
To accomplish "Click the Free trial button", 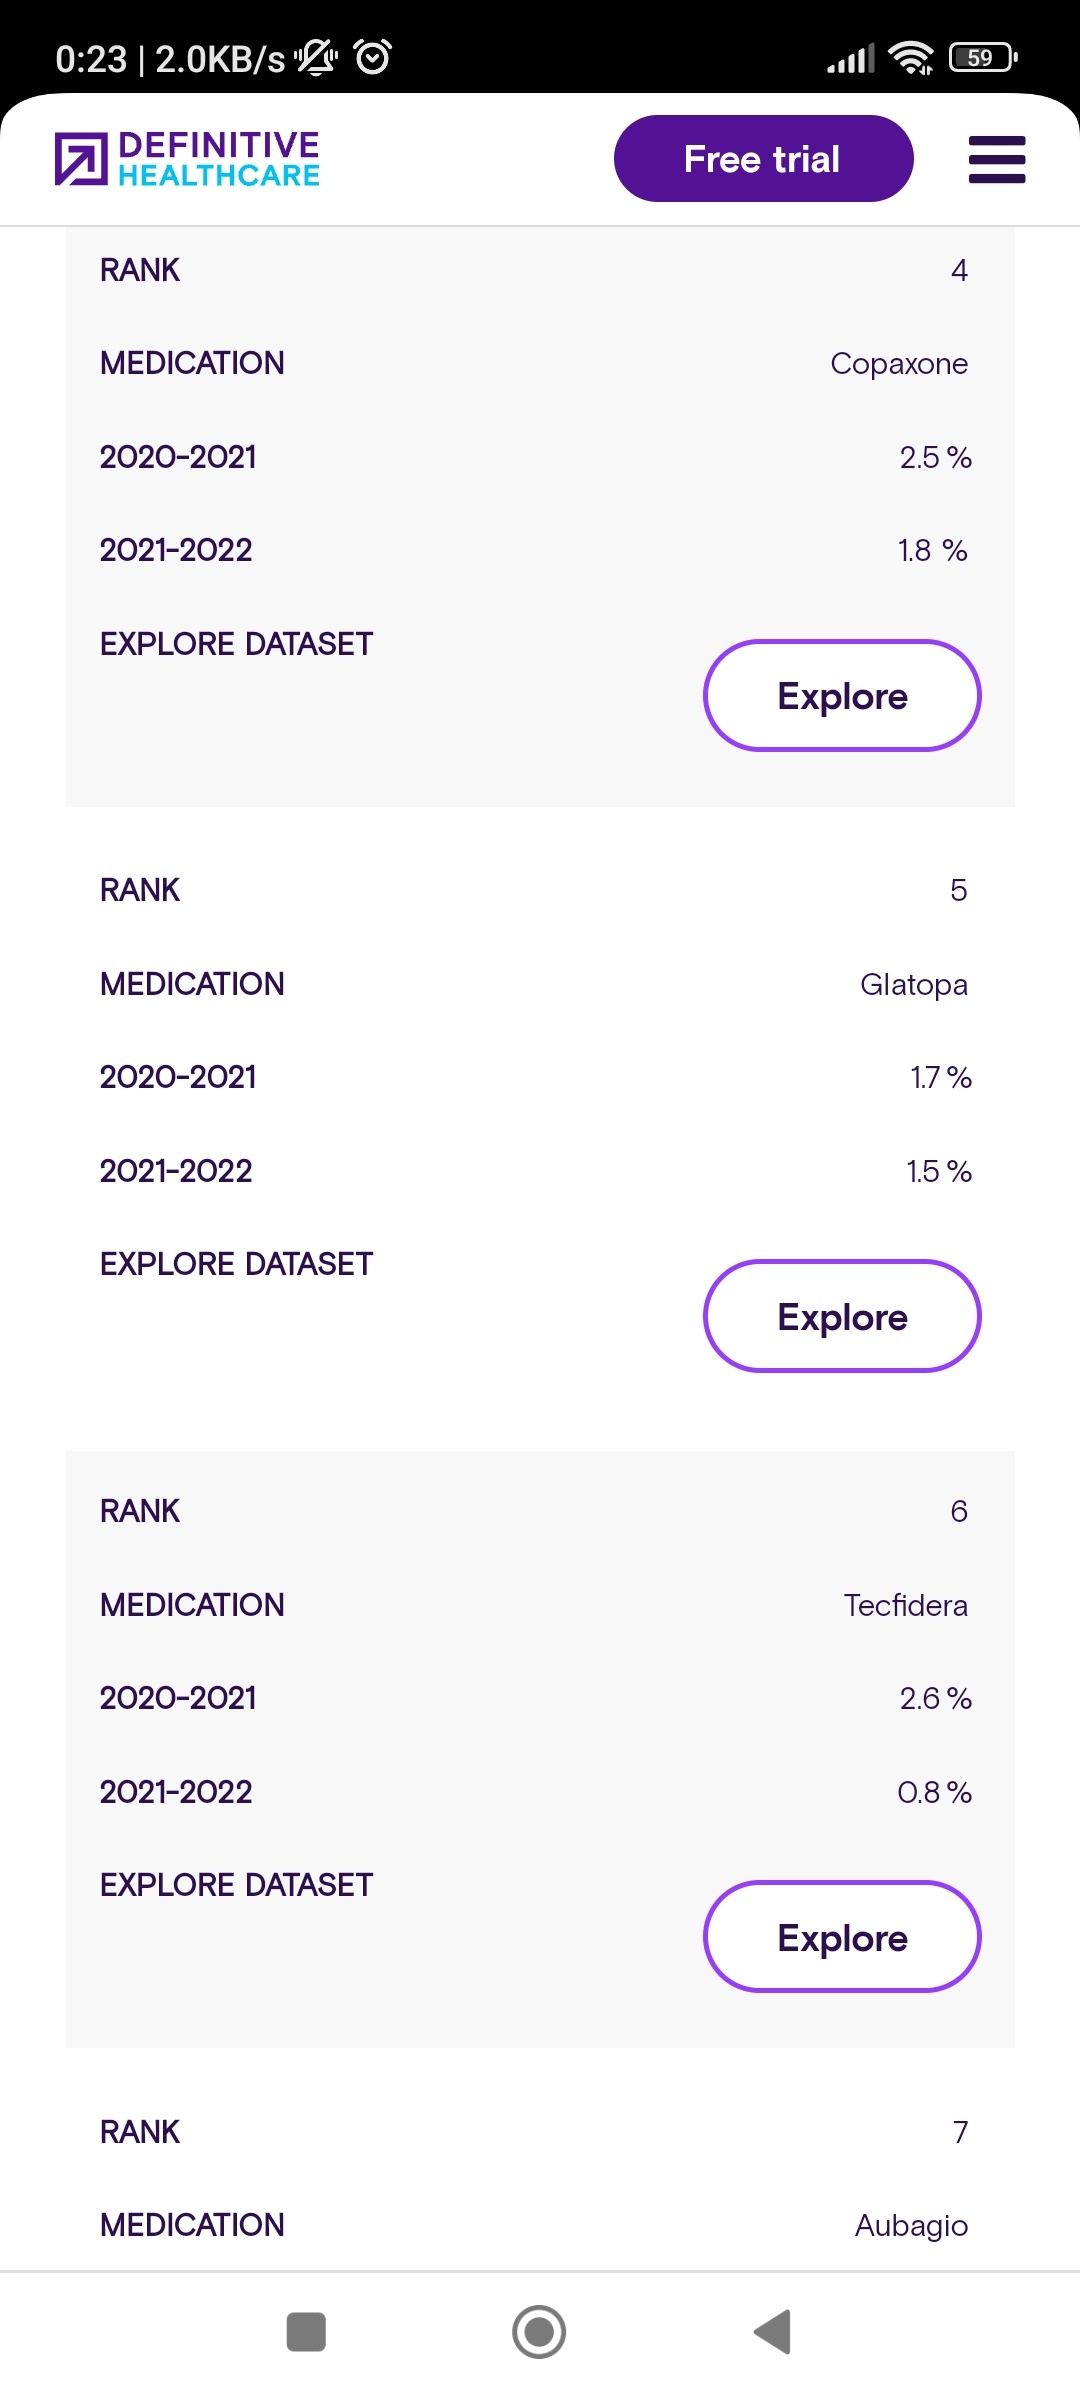I will tap(763, 159).
